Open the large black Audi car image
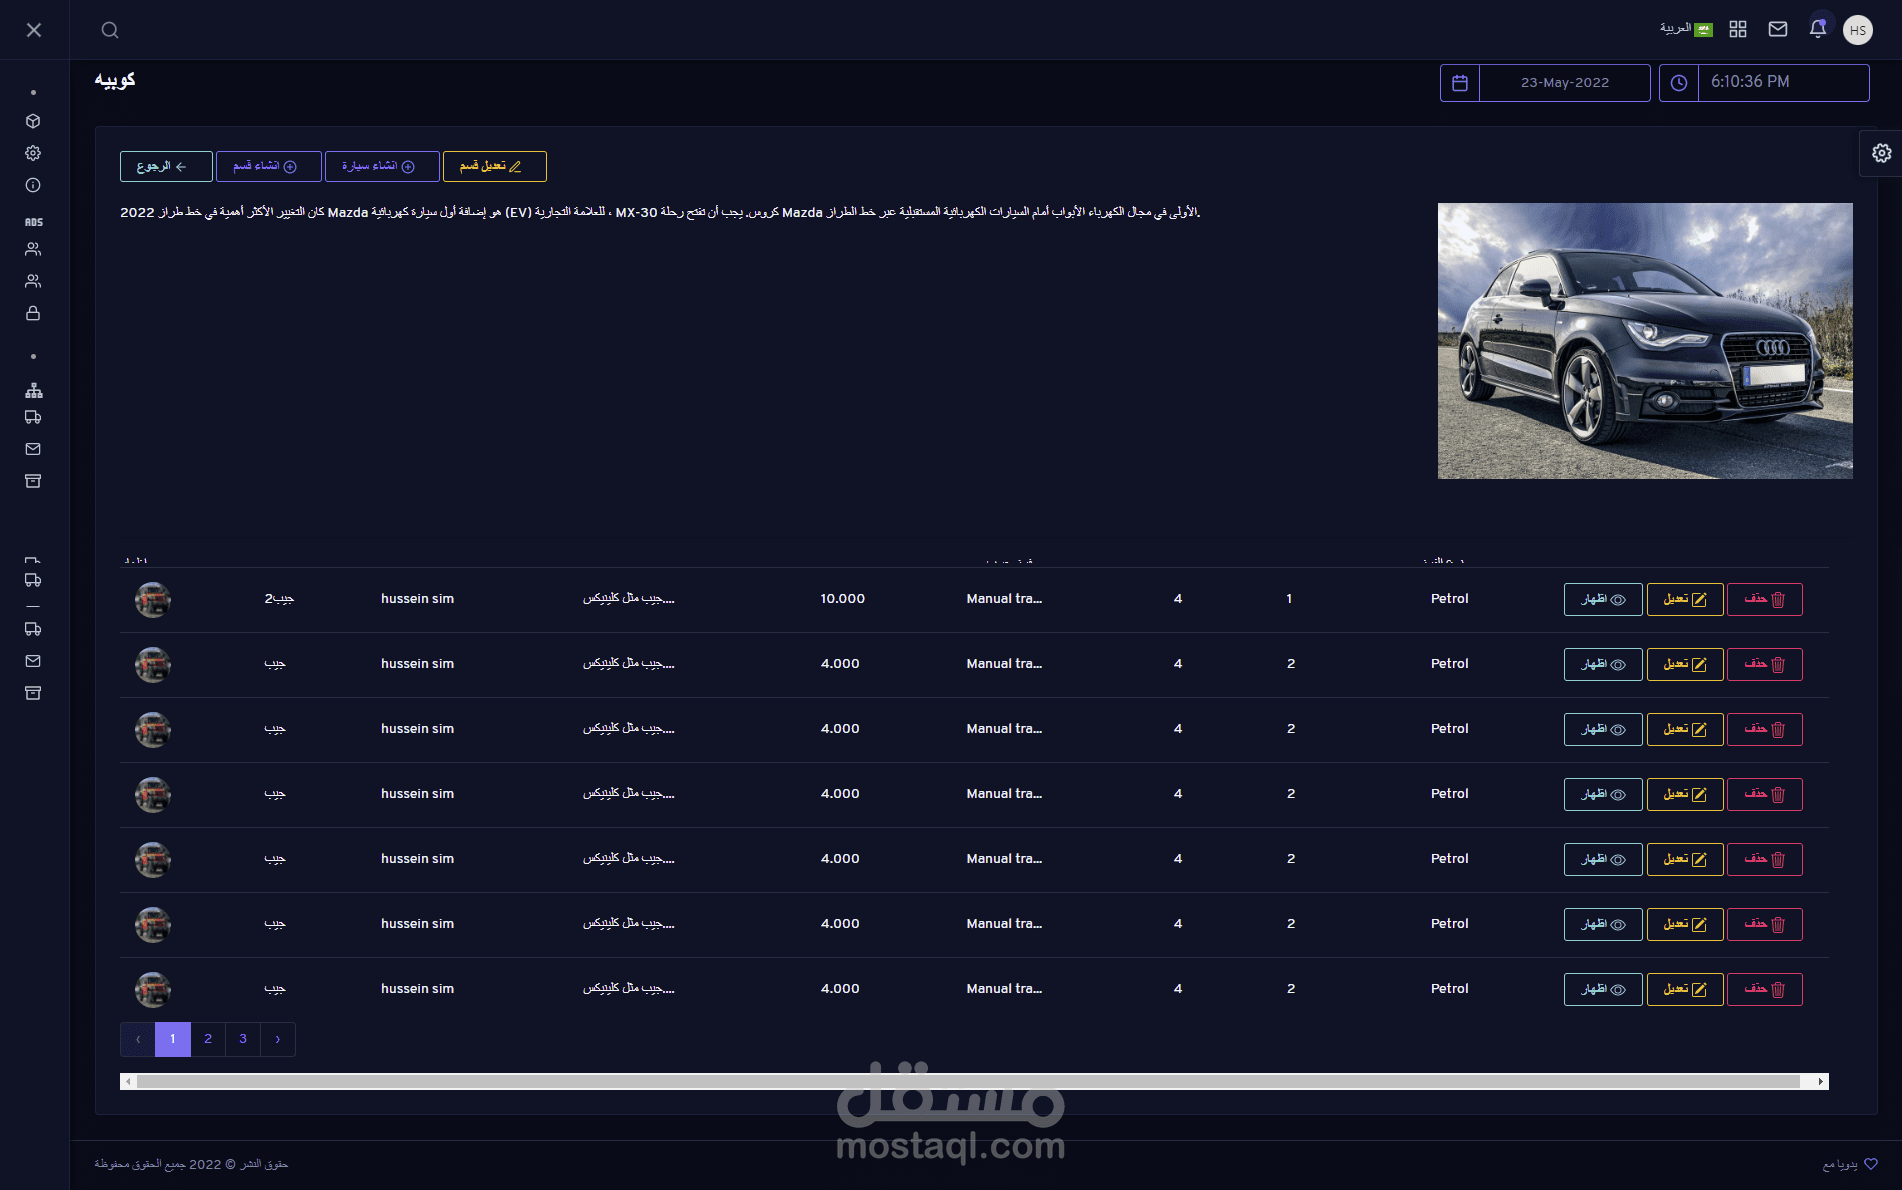Image resolution: width=1902 pixels, height=1190 pixels. pyautogui.click(x=1645, y=341)
